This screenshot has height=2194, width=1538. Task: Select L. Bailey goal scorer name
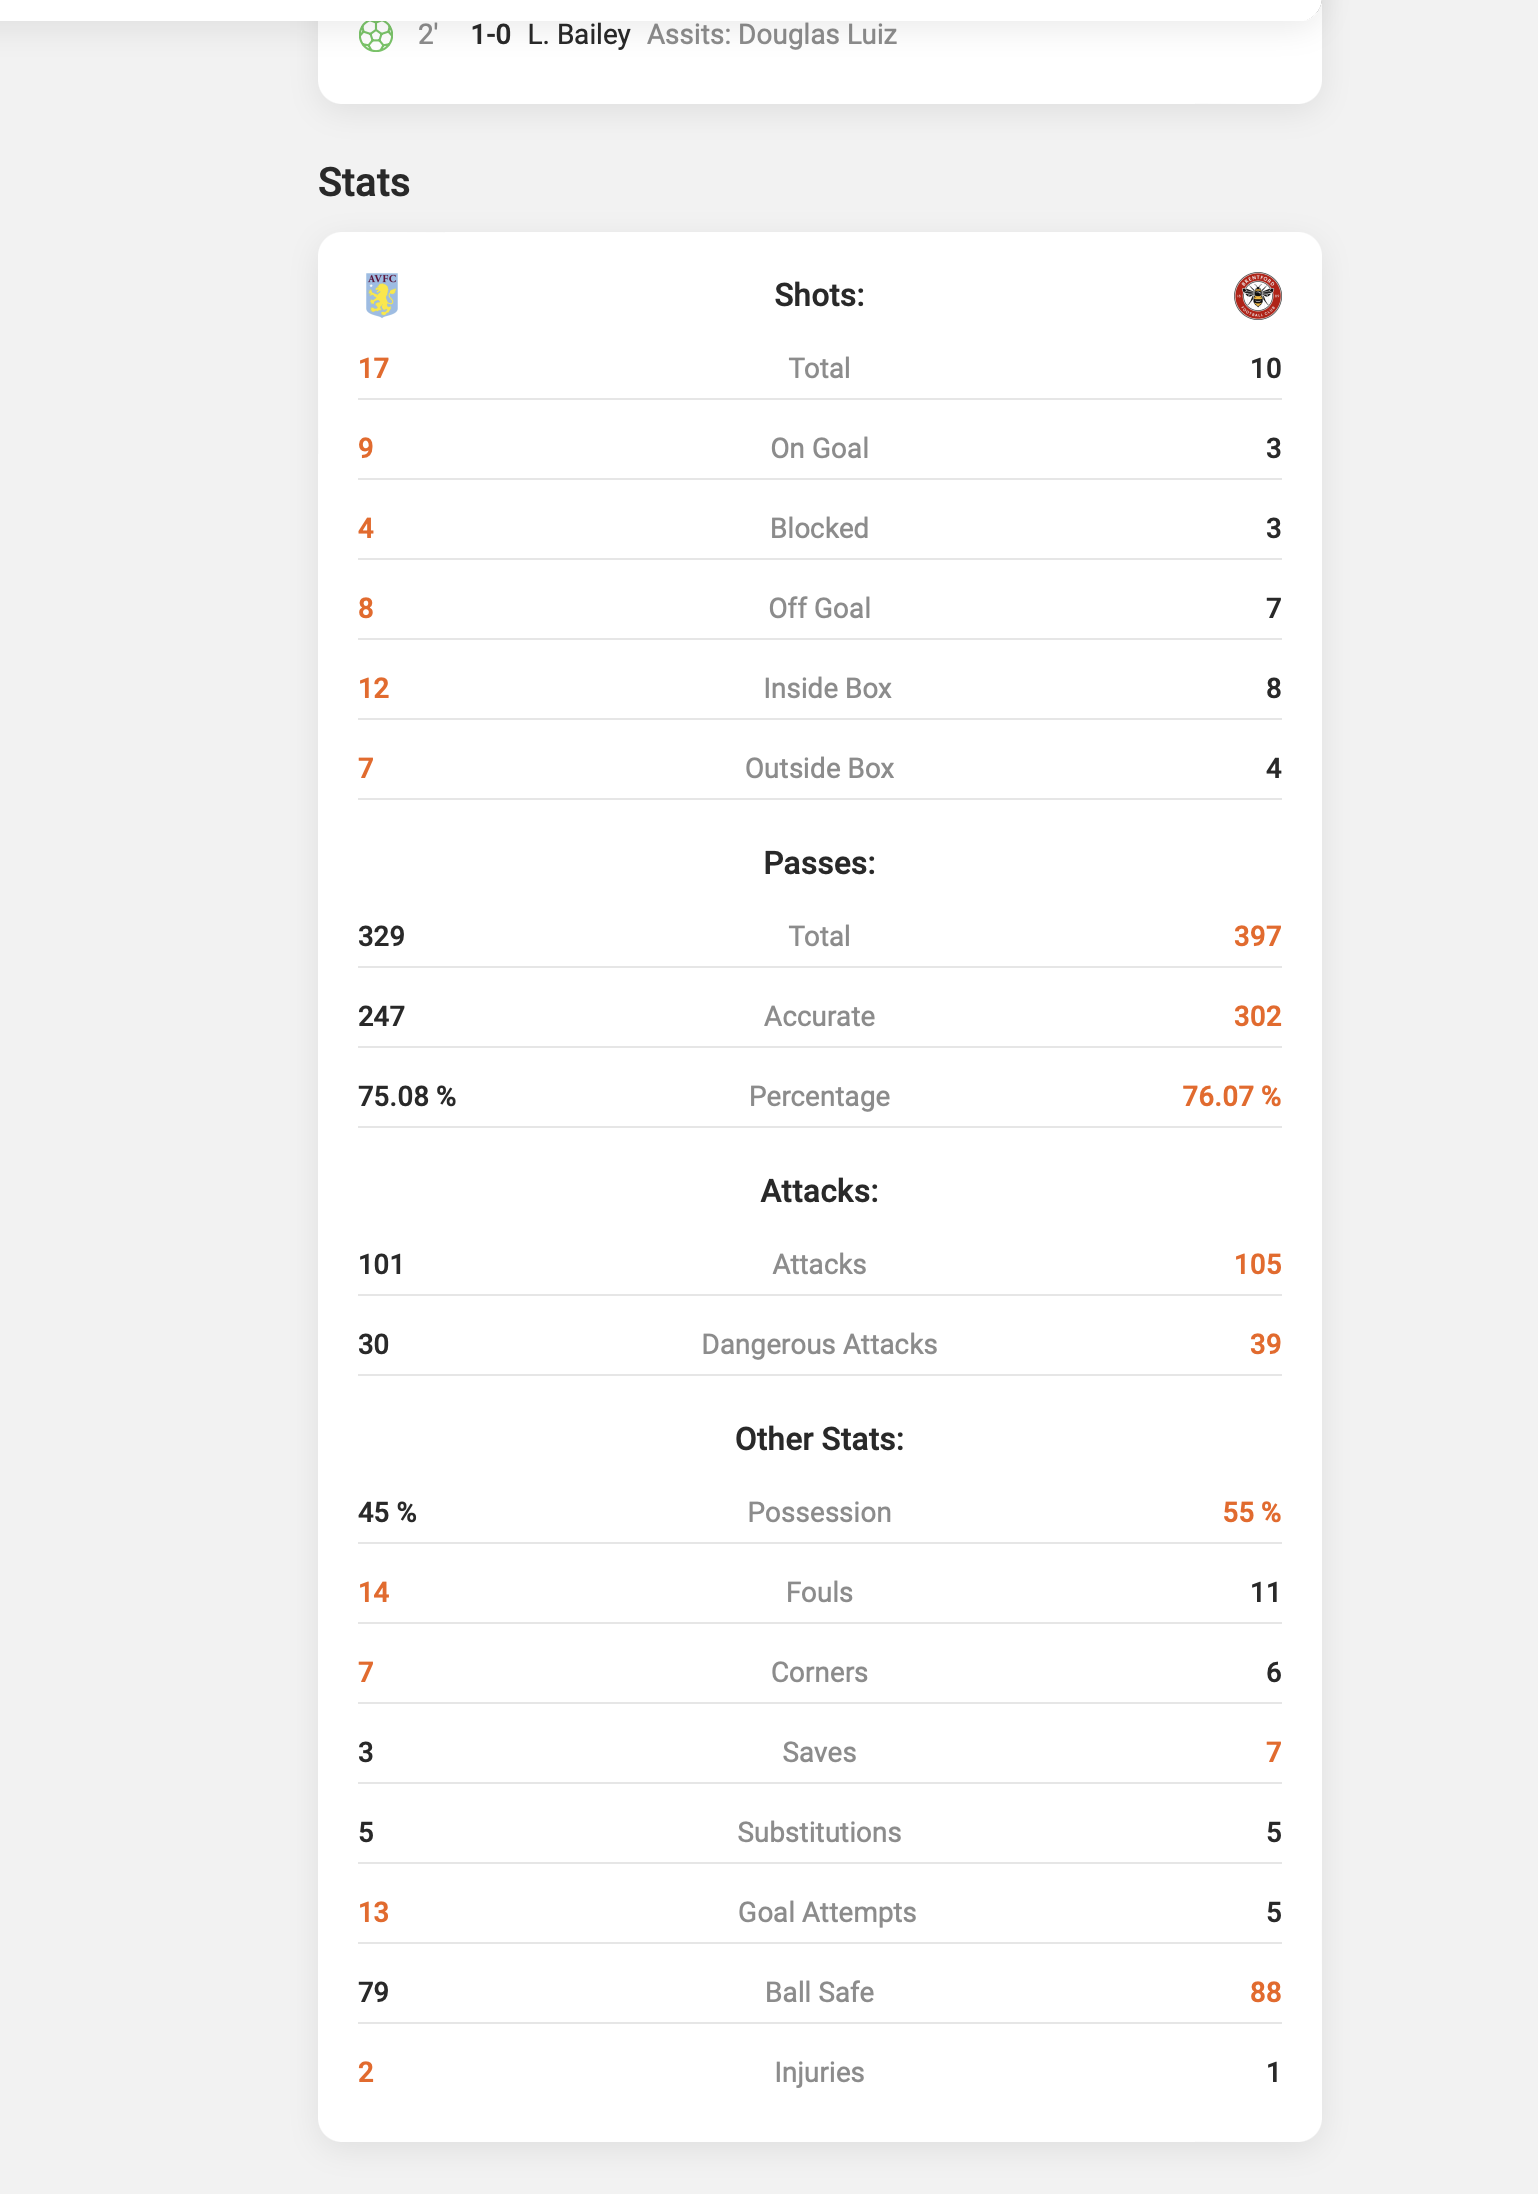(x=579, y=35)
